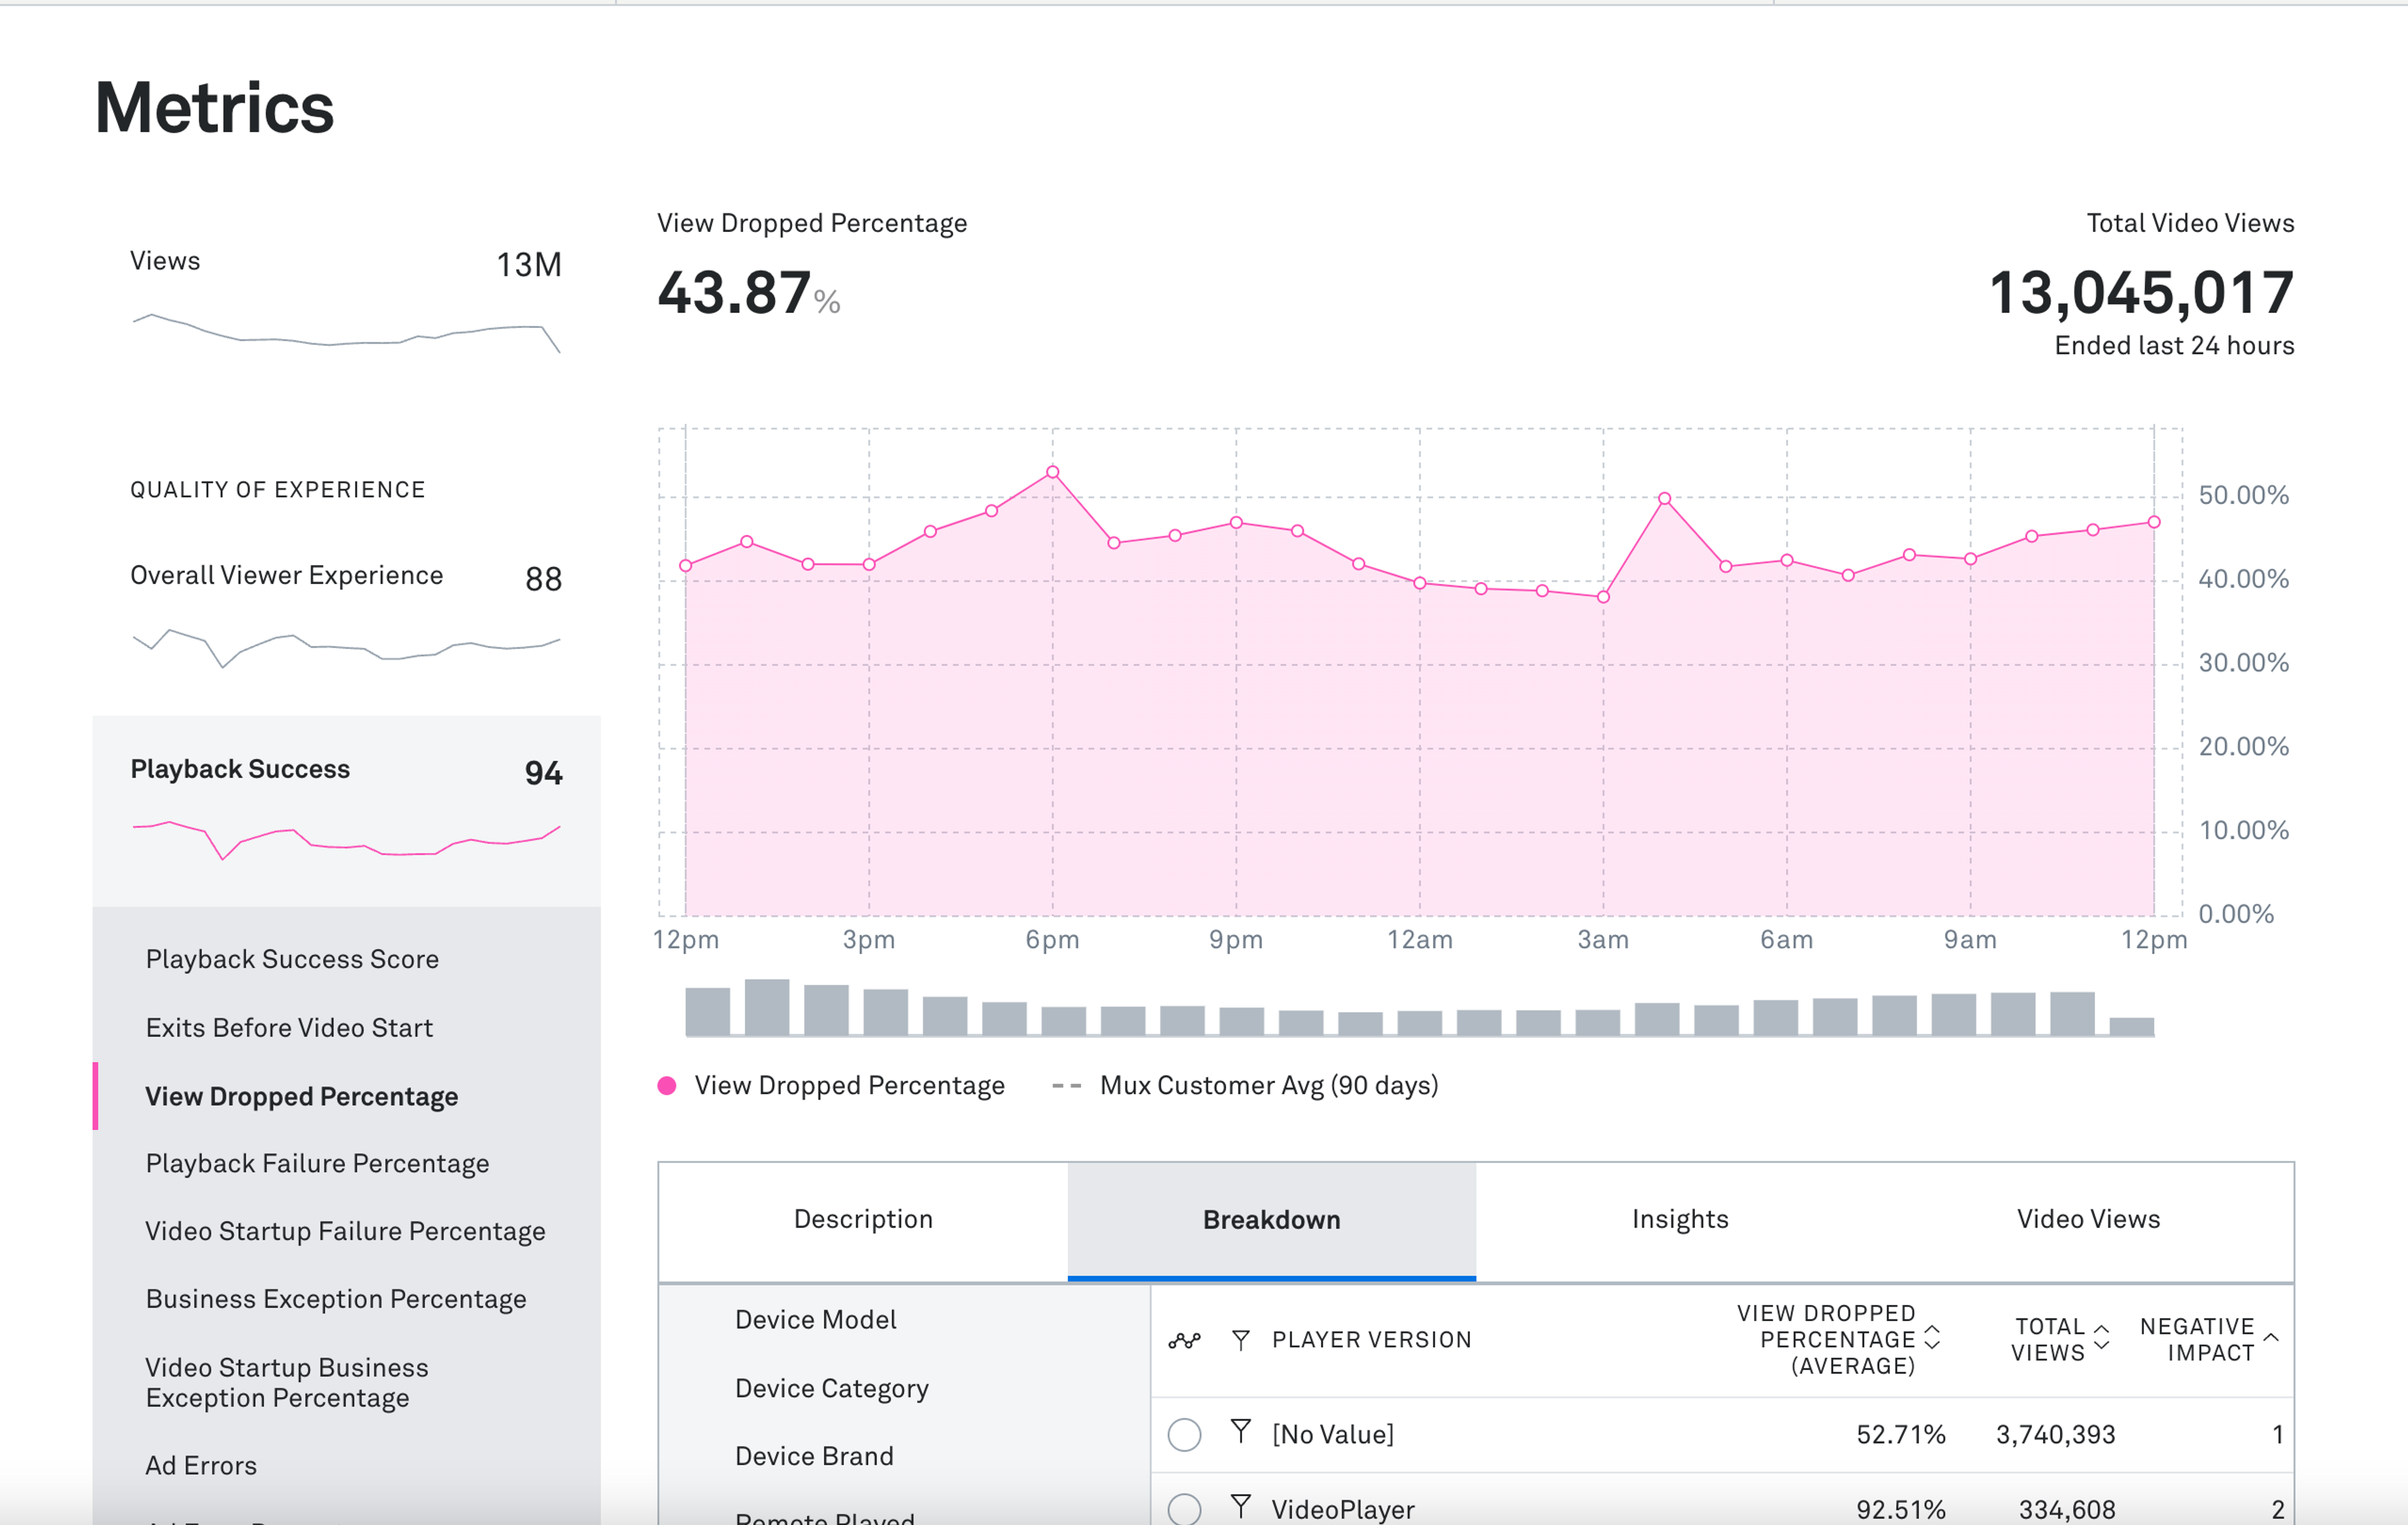Open the Description tab
The height and width of the screenshot is (1525, 2408).
[x=863, y=1219]
